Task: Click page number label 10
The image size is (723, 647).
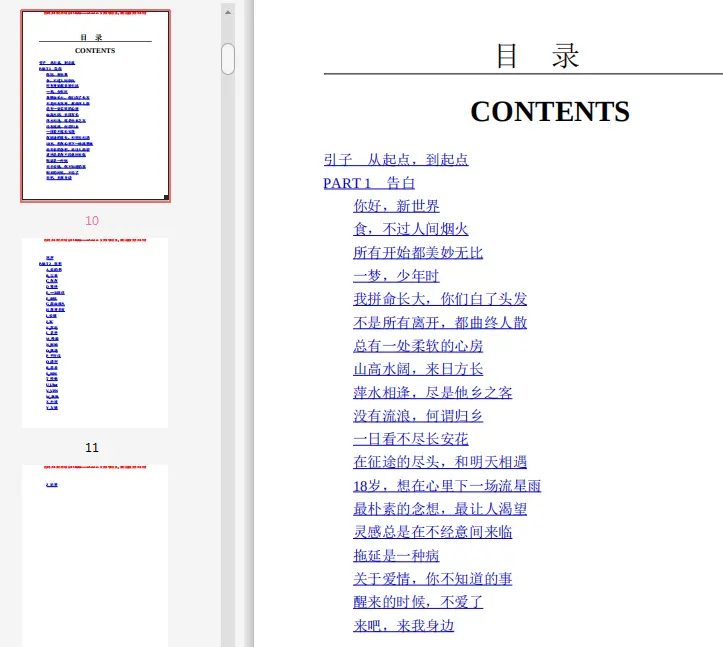Action: coord(92,220)
